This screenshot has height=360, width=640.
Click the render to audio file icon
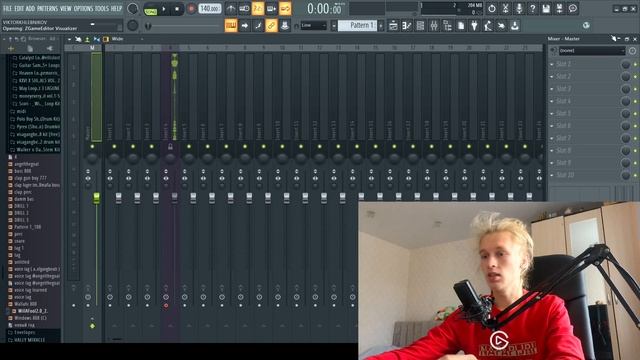[x=559, y=9]
